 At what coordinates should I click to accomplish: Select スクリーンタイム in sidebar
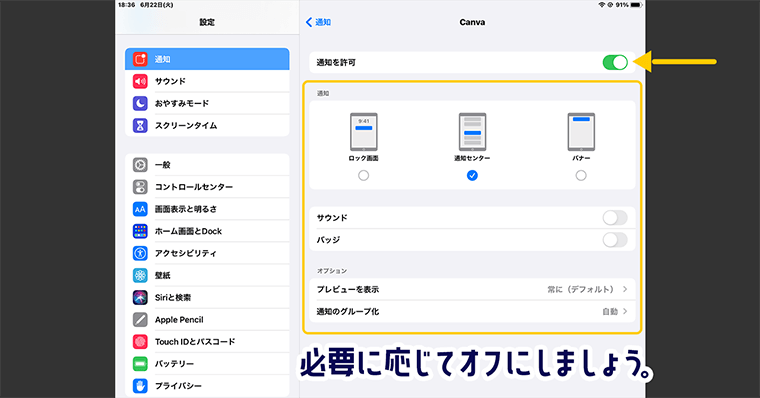pyautogui.click(x=207, y=126)
